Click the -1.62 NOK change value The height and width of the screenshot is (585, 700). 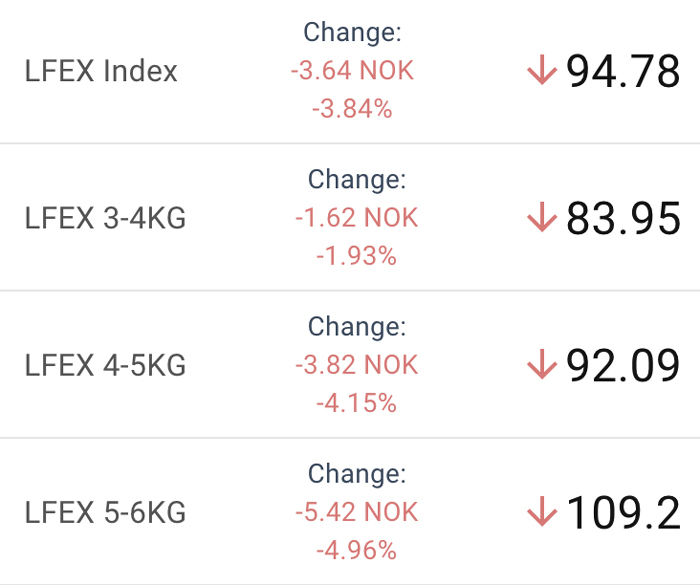coord(357,218)
